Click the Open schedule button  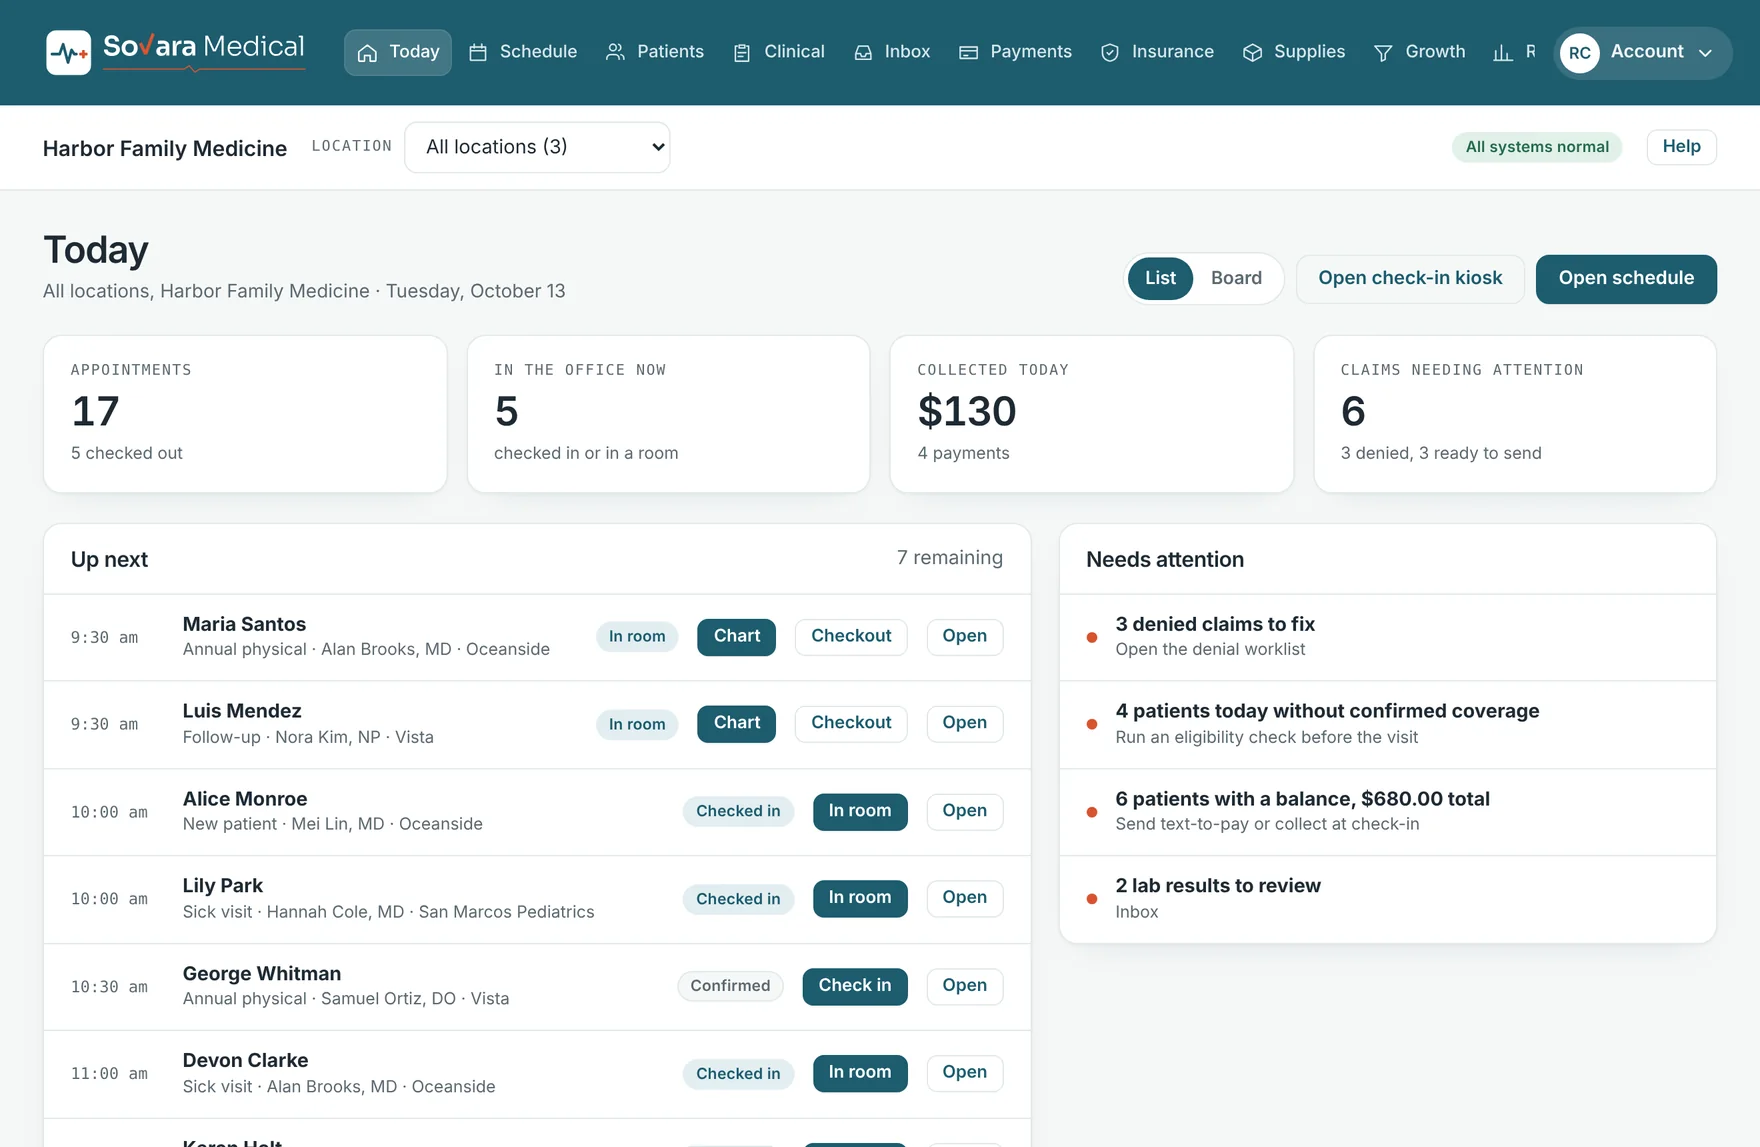pos(1626,279)
